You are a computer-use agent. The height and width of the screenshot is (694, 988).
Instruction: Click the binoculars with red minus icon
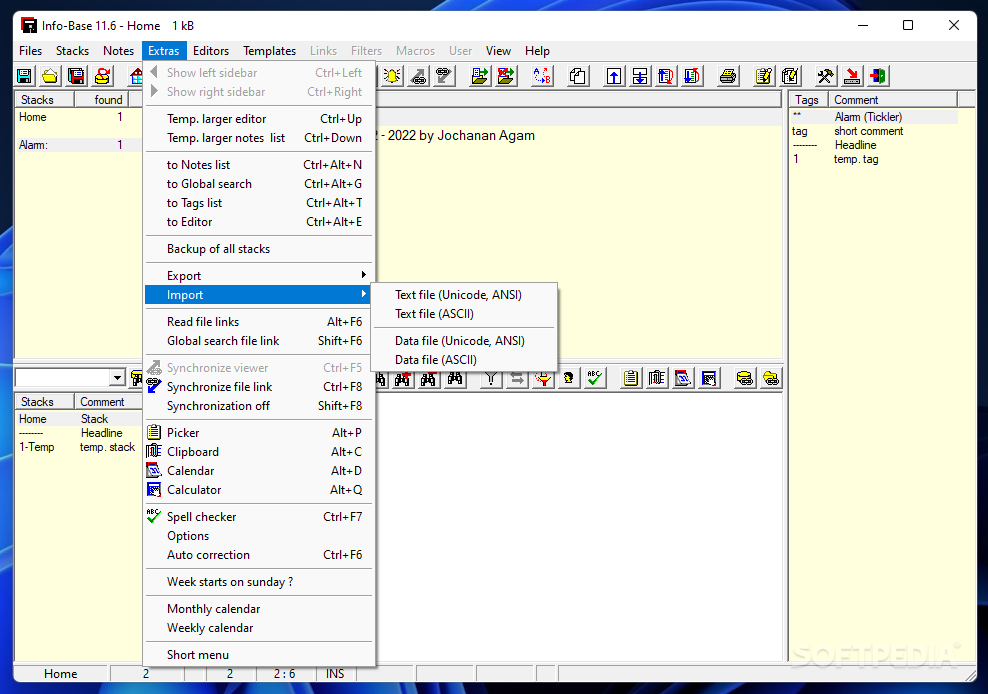pos(428,378)
